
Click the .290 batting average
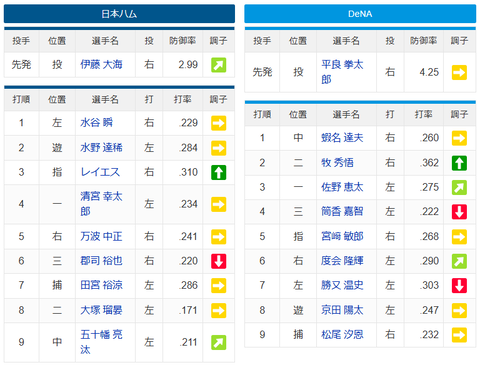[430, 261]
